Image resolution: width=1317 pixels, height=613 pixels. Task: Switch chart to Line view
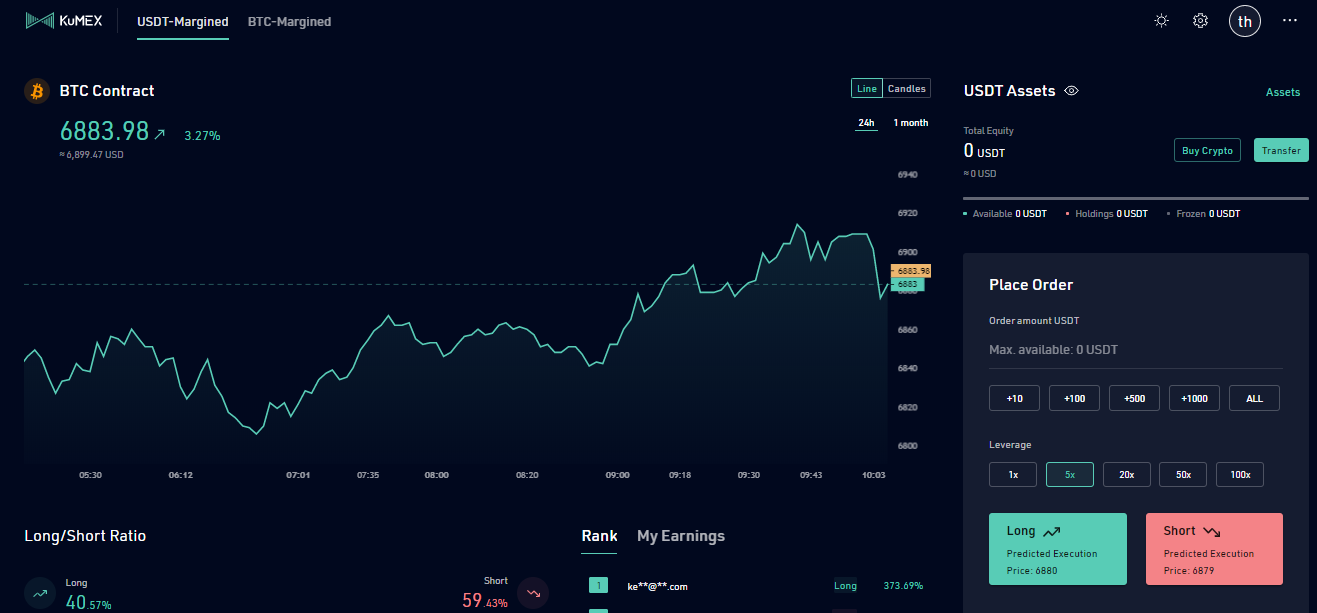867,89
